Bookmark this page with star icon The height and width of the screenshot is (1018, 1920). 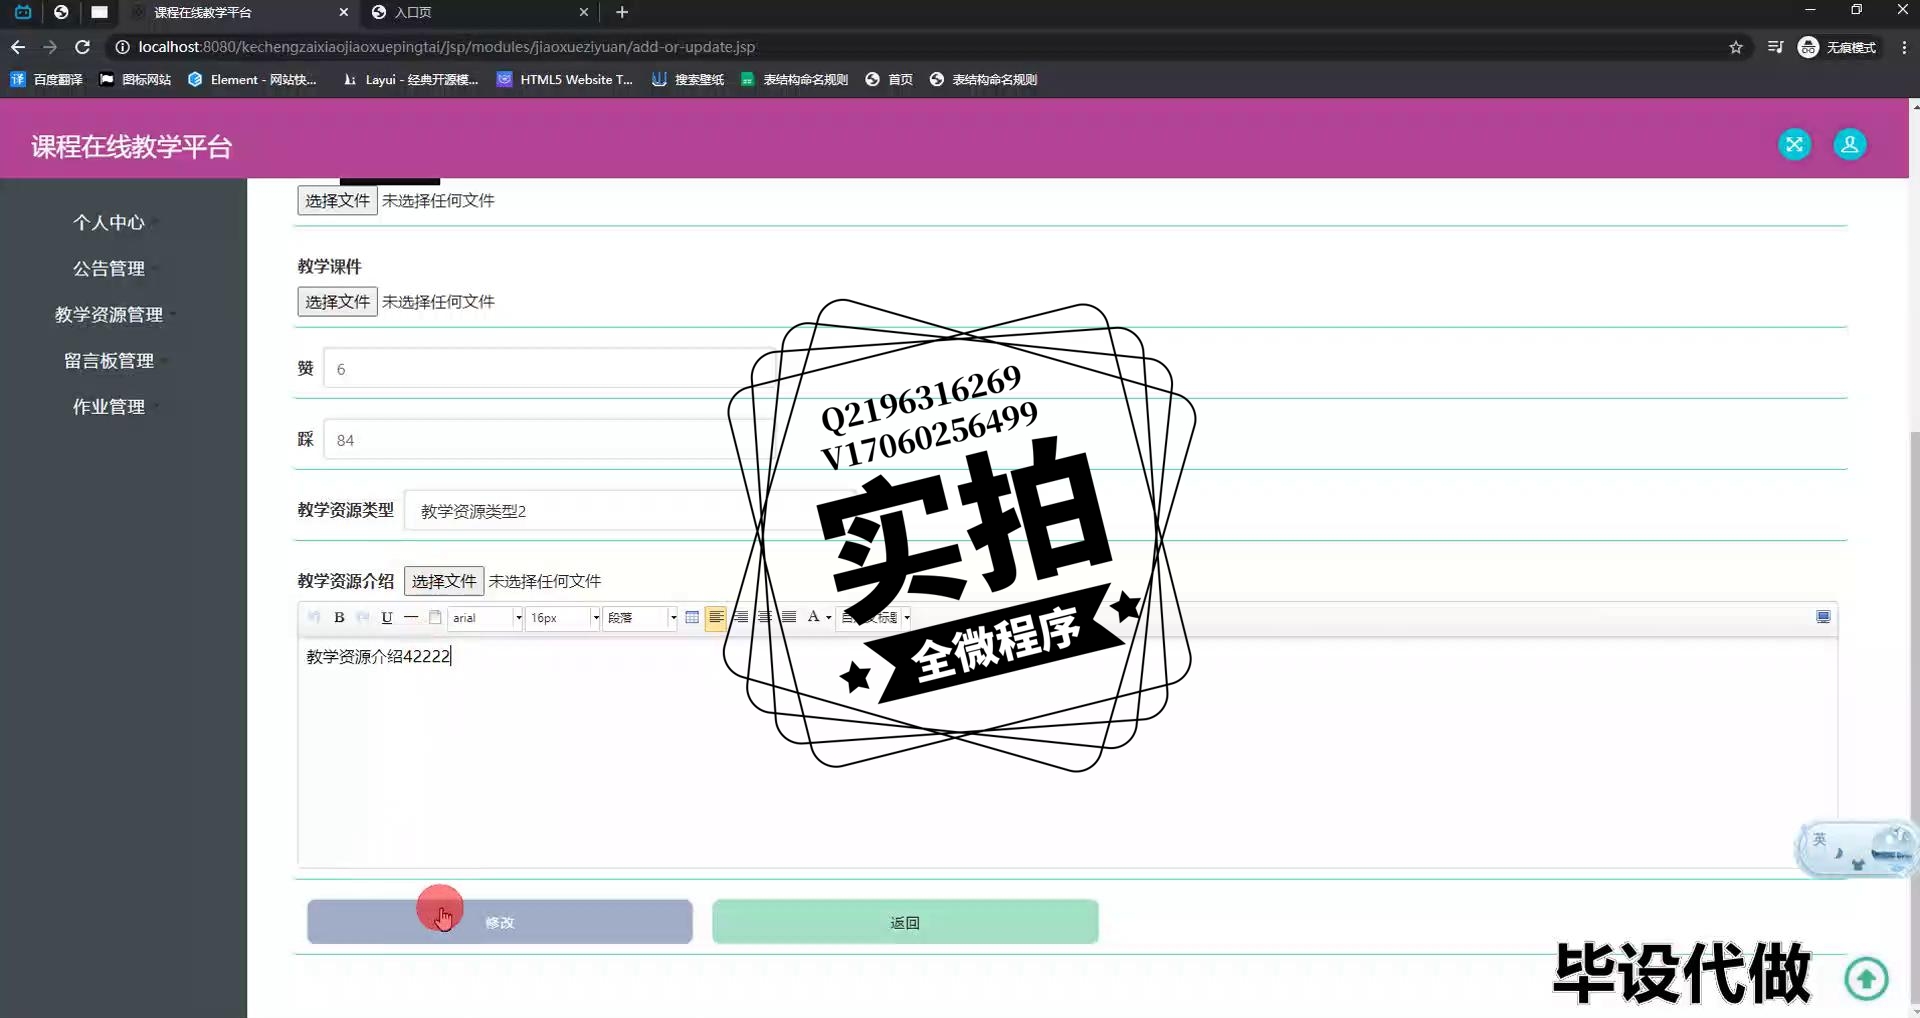click(1736, 47)
